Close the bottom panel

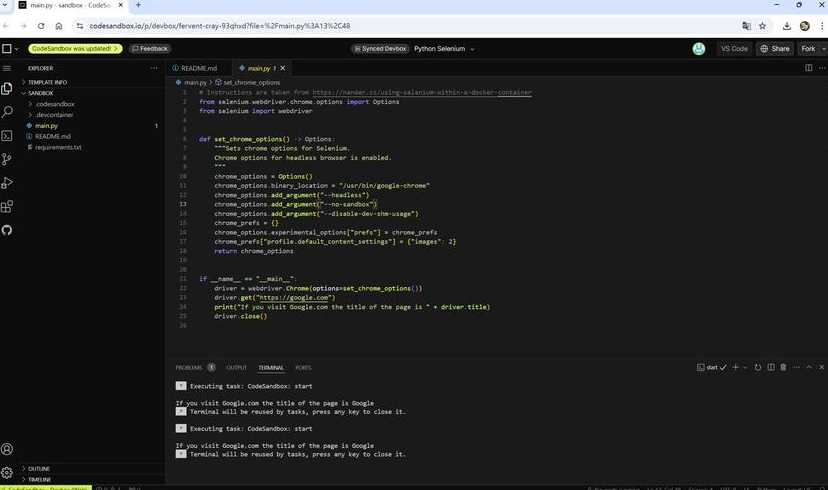pos(822,367)
